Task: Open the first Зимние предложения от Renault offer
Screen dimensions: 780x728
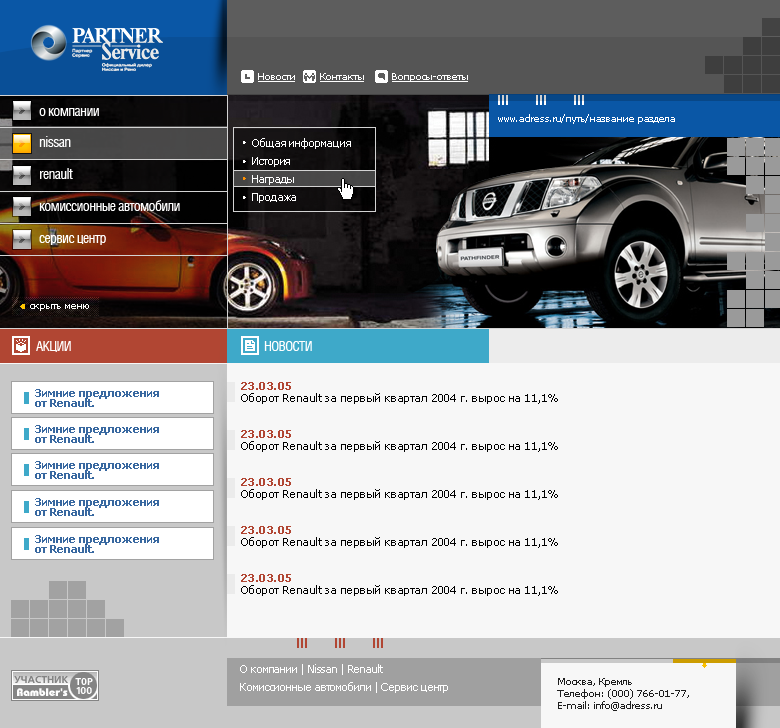Action: (x=112, y=398)
